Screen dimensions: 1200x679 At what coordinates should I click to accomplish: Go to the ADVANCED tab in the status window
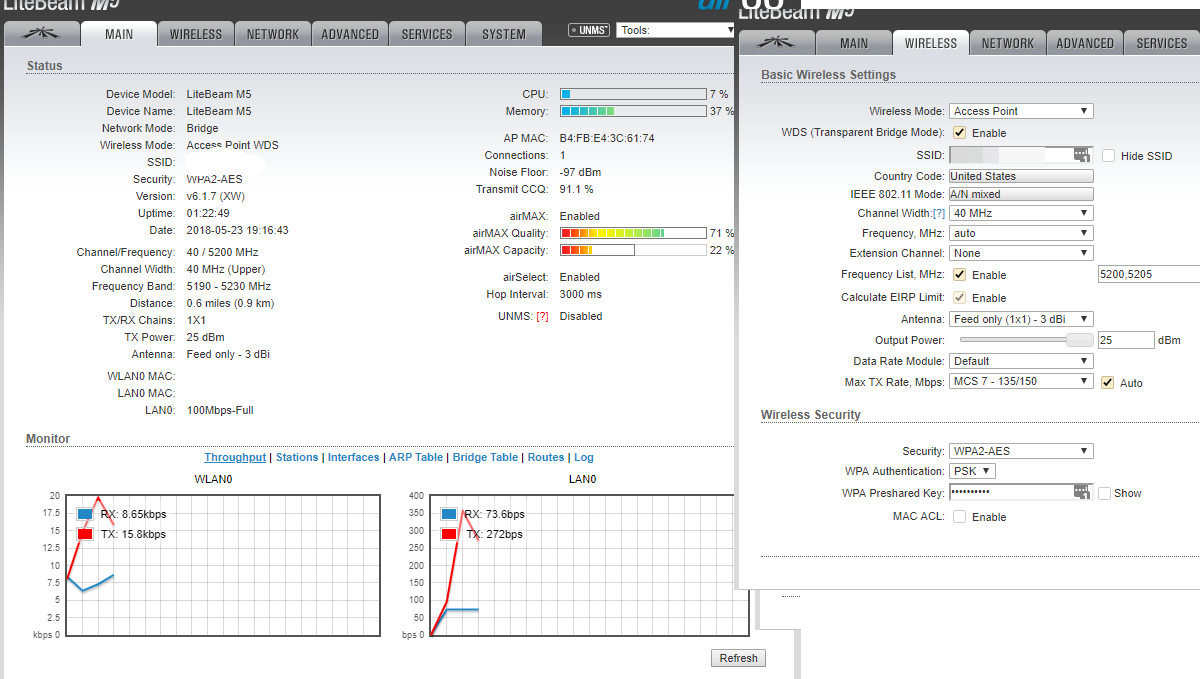tap(350, 34)
